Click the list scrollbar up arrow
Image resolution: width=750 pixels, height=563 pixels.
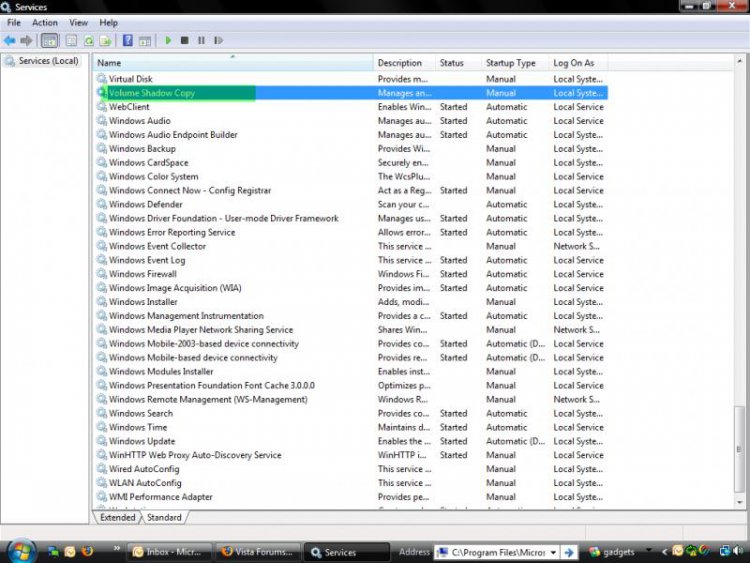(739, 61)
